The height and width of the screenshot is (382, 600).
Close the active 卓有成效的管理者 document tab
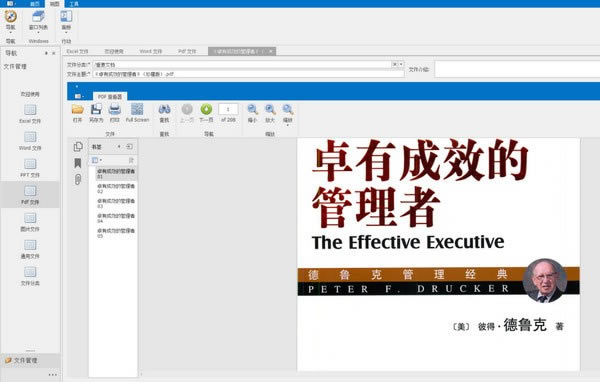tap(271, 51)
